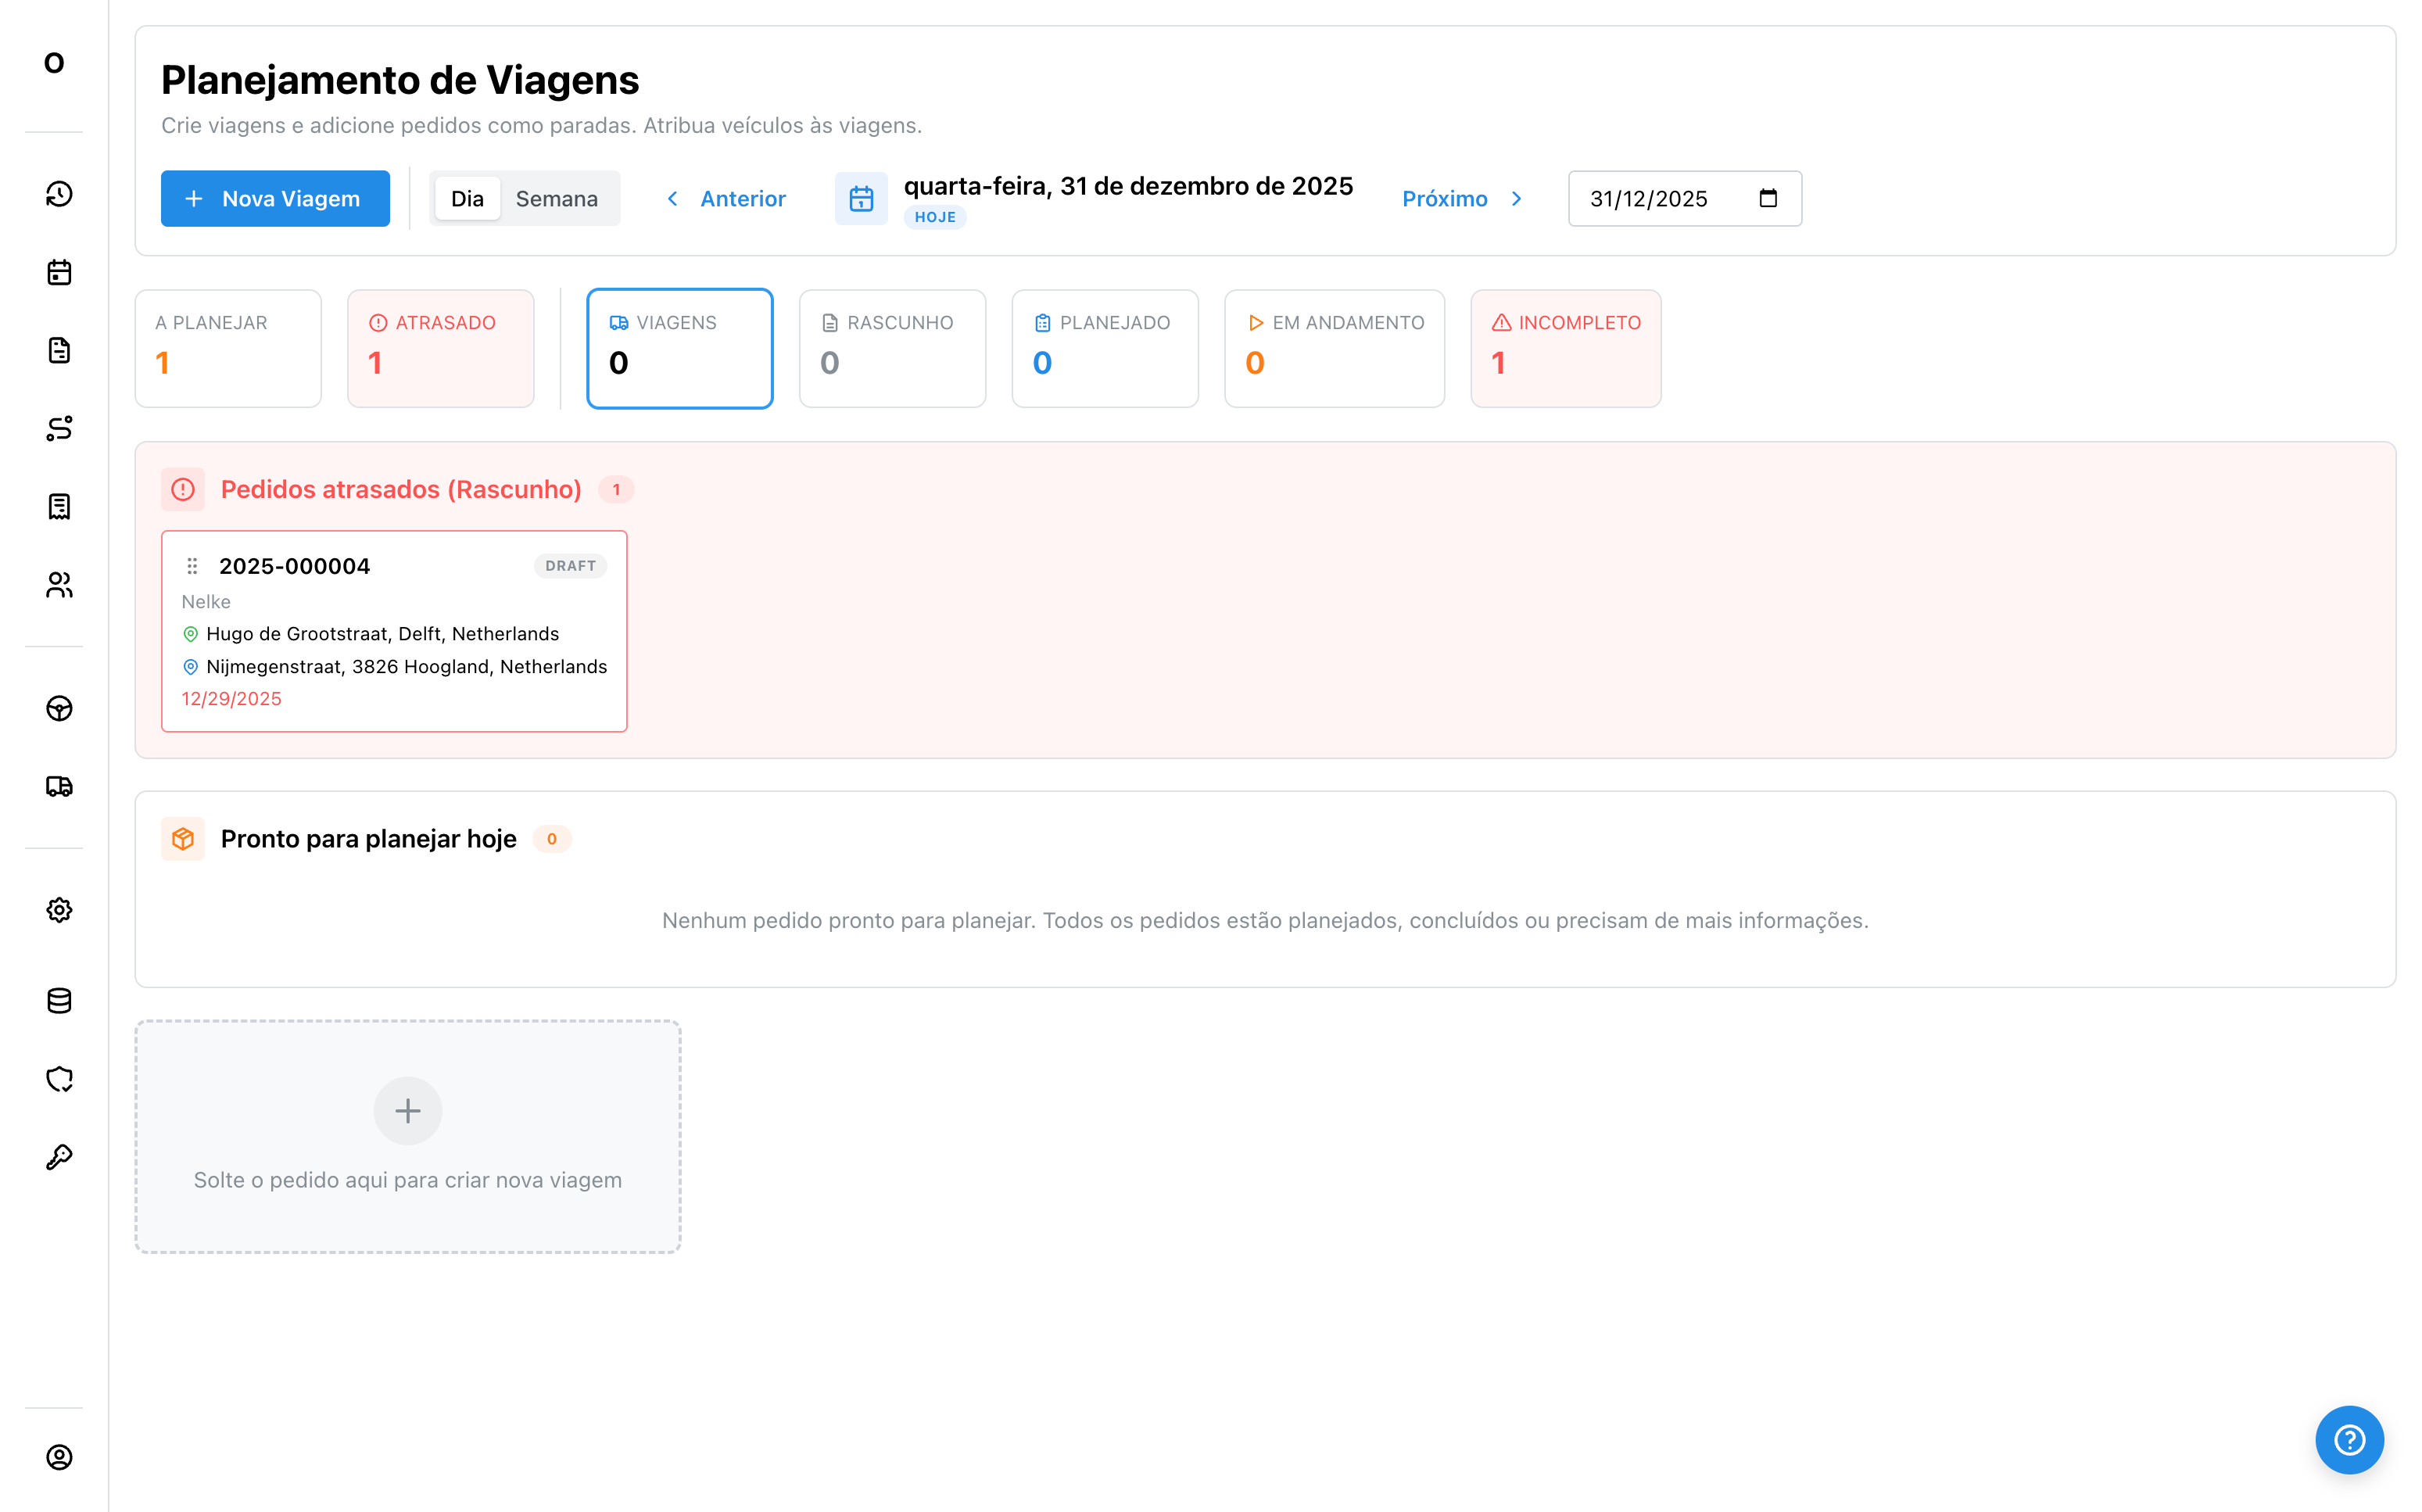Open settings via the gear icon

(x=58, y=910)
